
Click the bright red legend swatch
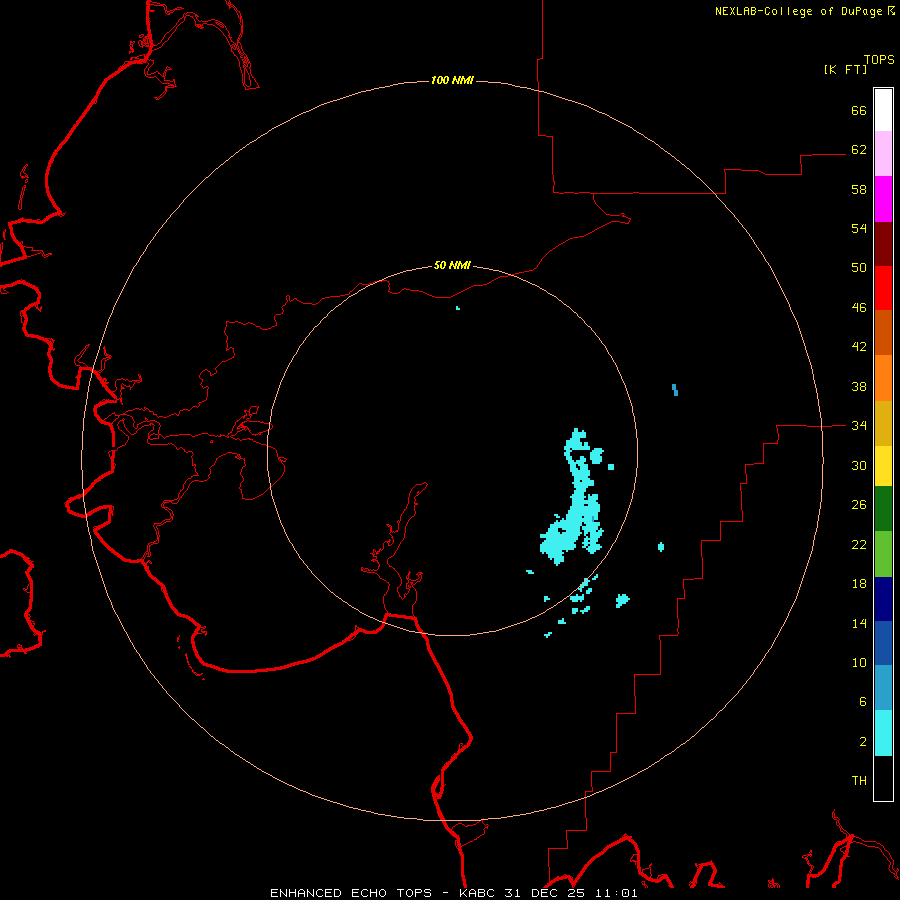(883, 288)
